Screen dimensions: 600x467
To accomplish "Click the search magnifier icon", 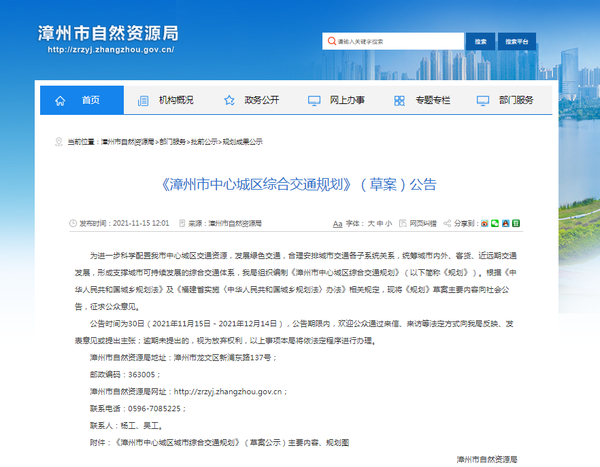I will click(x=332, y=41).
